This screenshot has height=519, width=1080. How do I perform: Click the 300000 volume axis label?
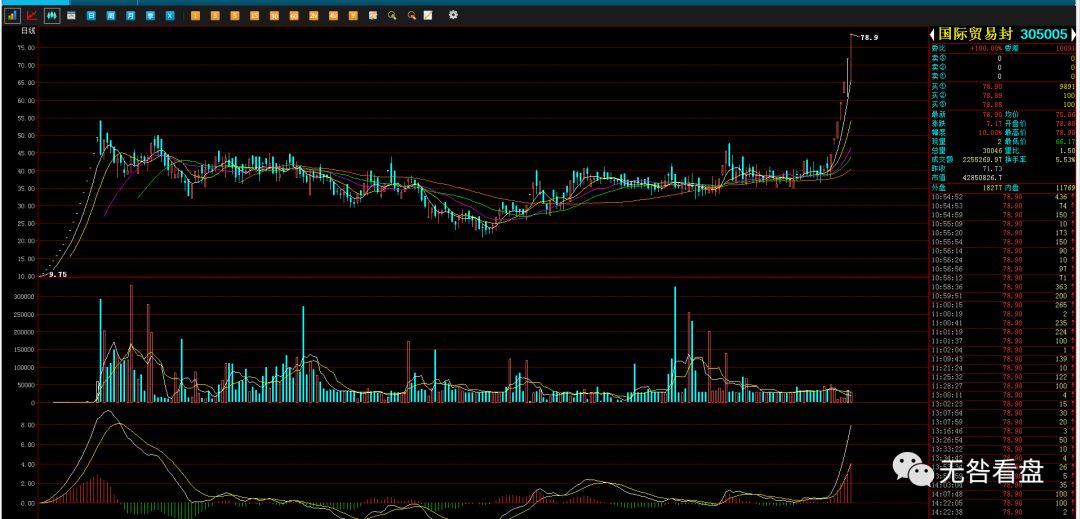coord(23,297)
